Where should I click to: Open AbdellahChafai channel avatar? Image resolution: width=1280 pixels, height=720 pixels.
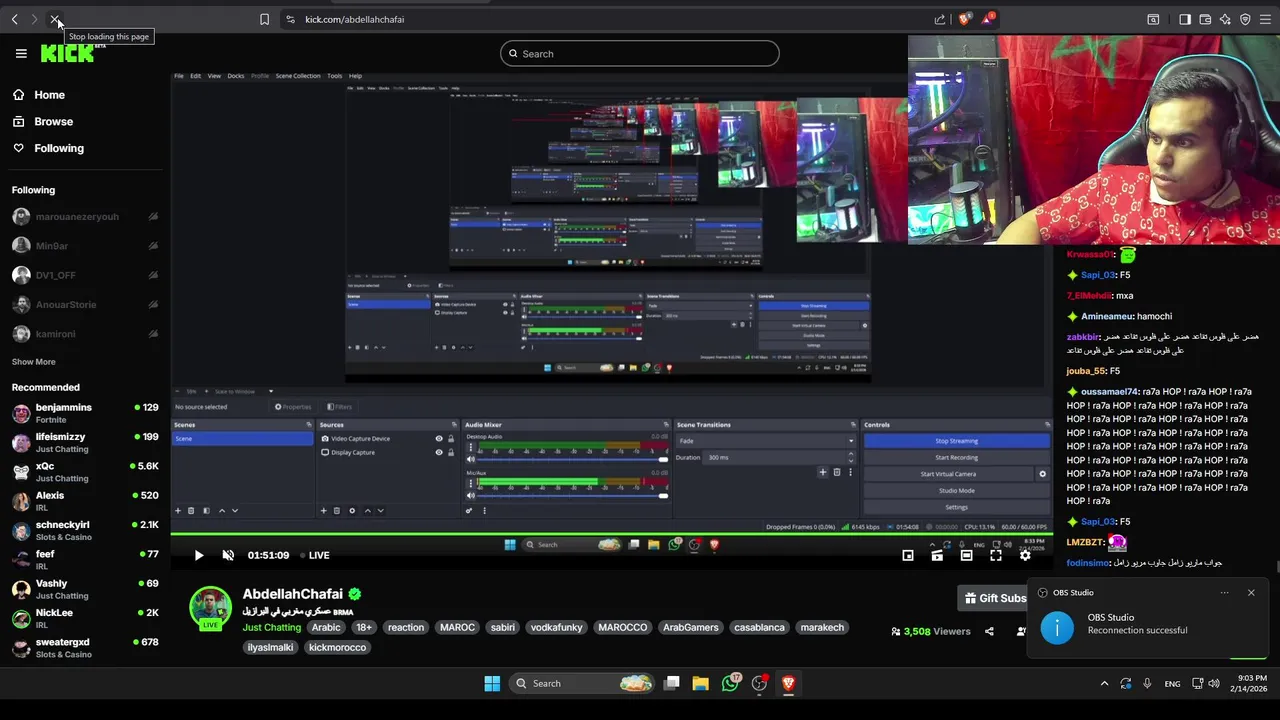(x=210, y=609)
